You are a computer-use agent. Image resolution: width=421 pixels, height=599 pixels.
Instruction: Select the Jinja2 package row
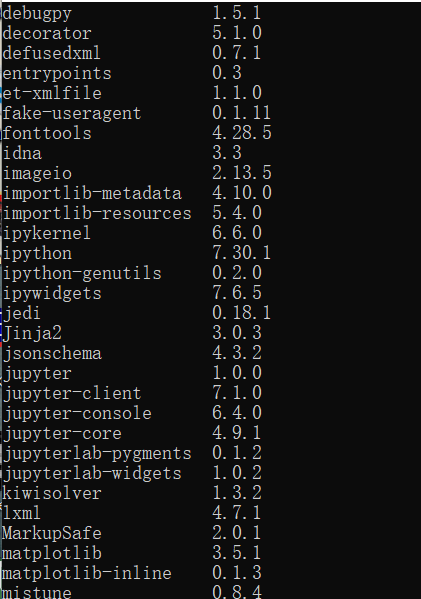(x=132, y=332)
